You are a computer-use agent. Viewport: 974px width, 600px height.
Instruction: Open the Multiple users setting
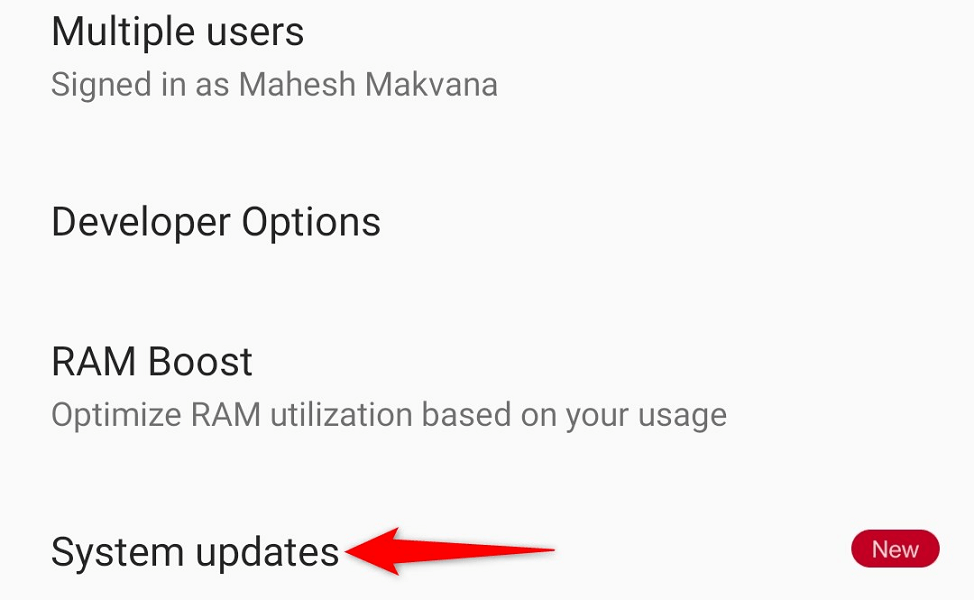[x=487, y=57]
